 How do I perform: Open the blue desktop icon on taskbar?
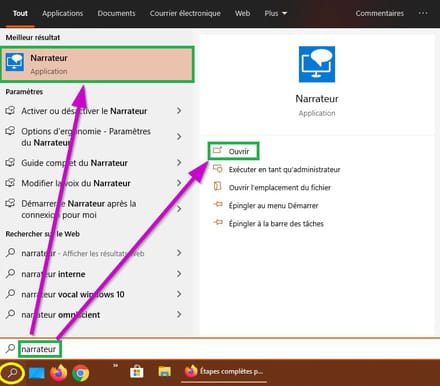(37, 373)
